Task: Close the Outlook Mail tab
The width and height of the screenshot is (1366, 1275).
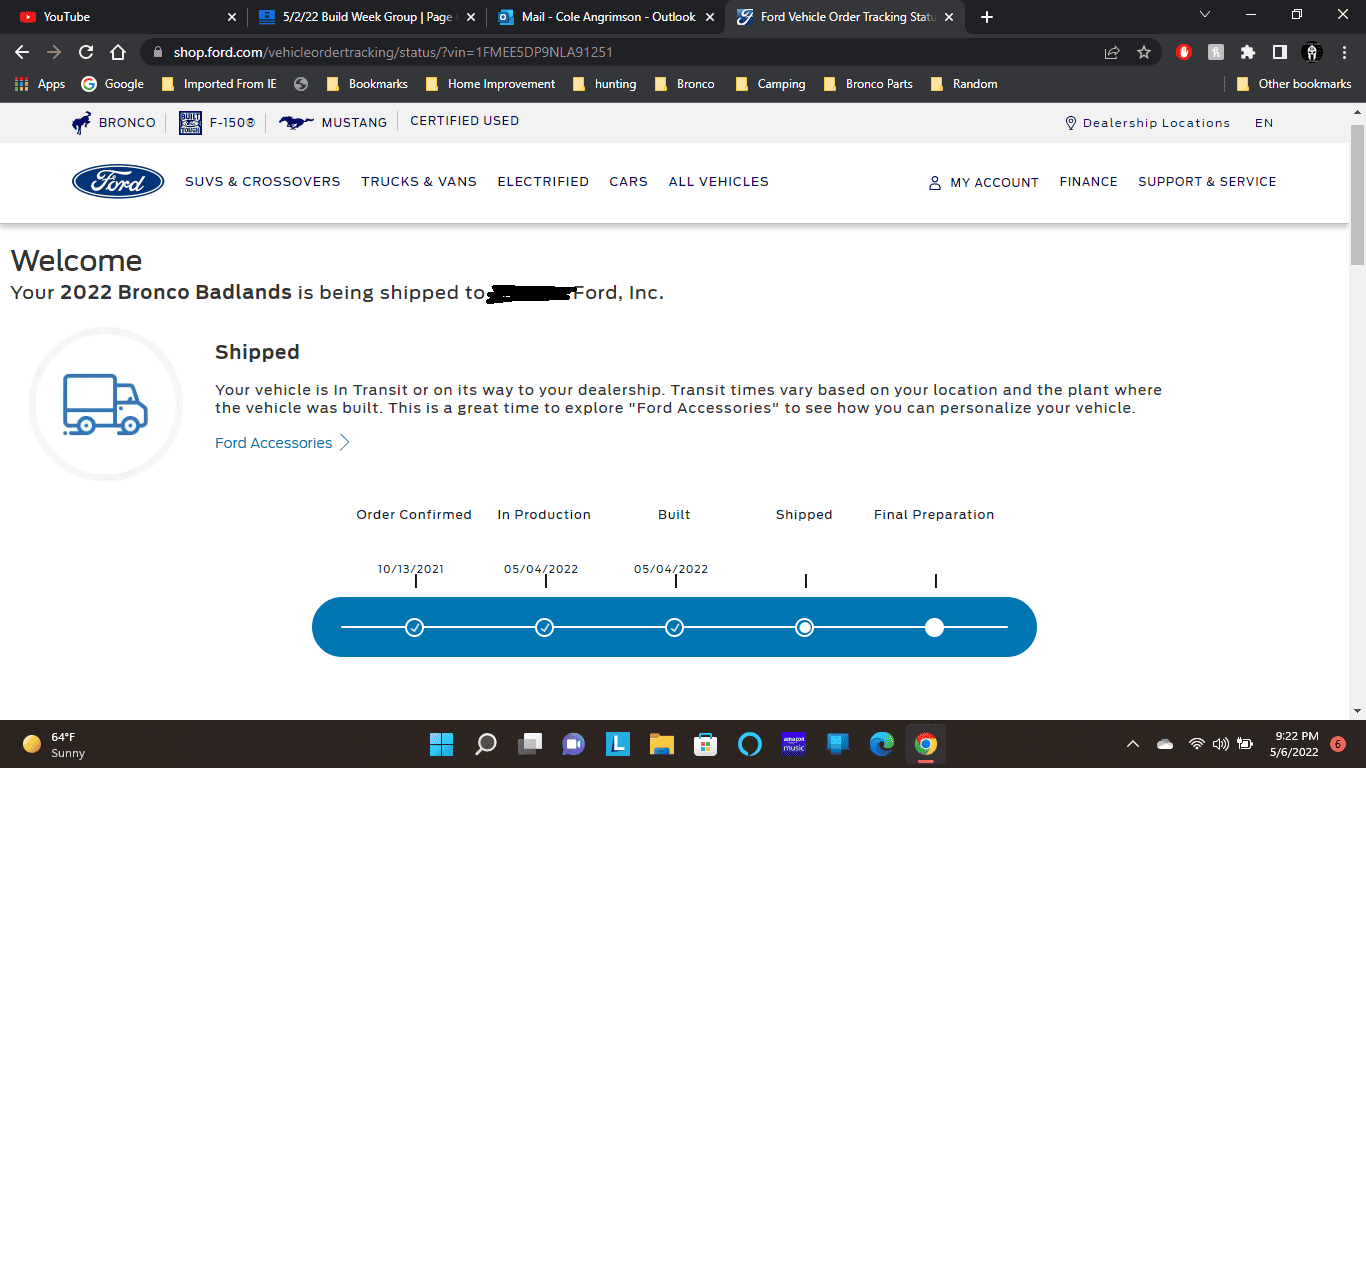Action: 710,17
